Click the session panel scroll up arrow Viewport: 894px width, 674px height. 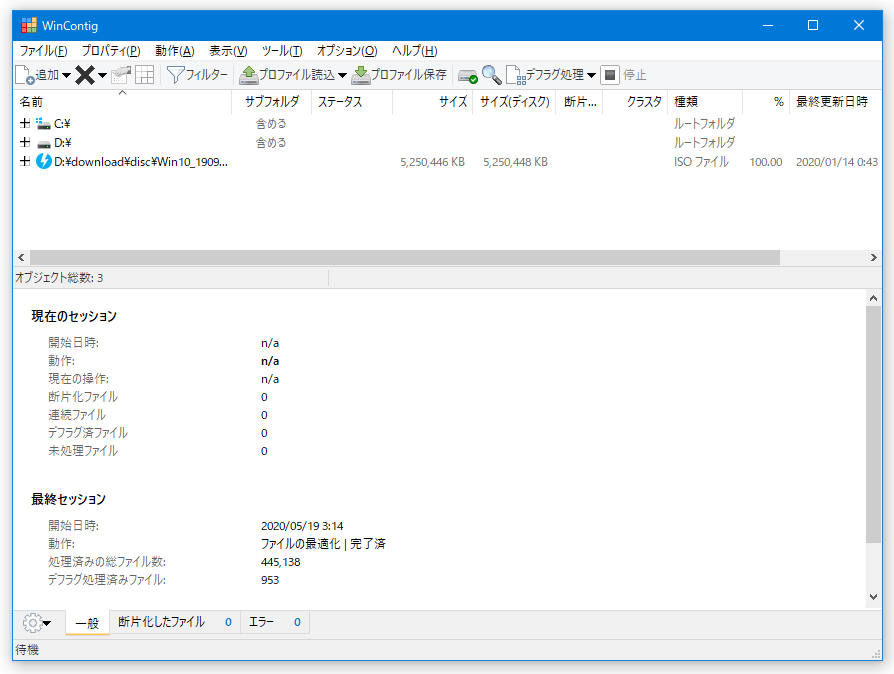(873, 298)
